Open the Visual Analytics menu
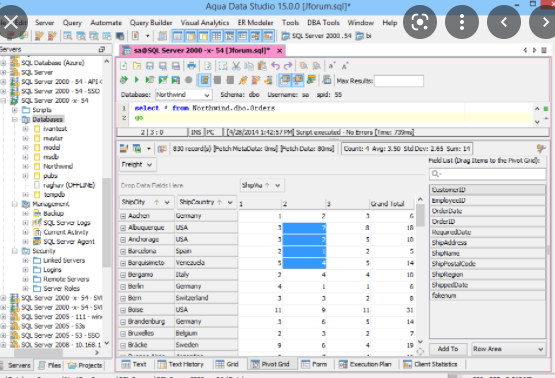 pos(205,23)
